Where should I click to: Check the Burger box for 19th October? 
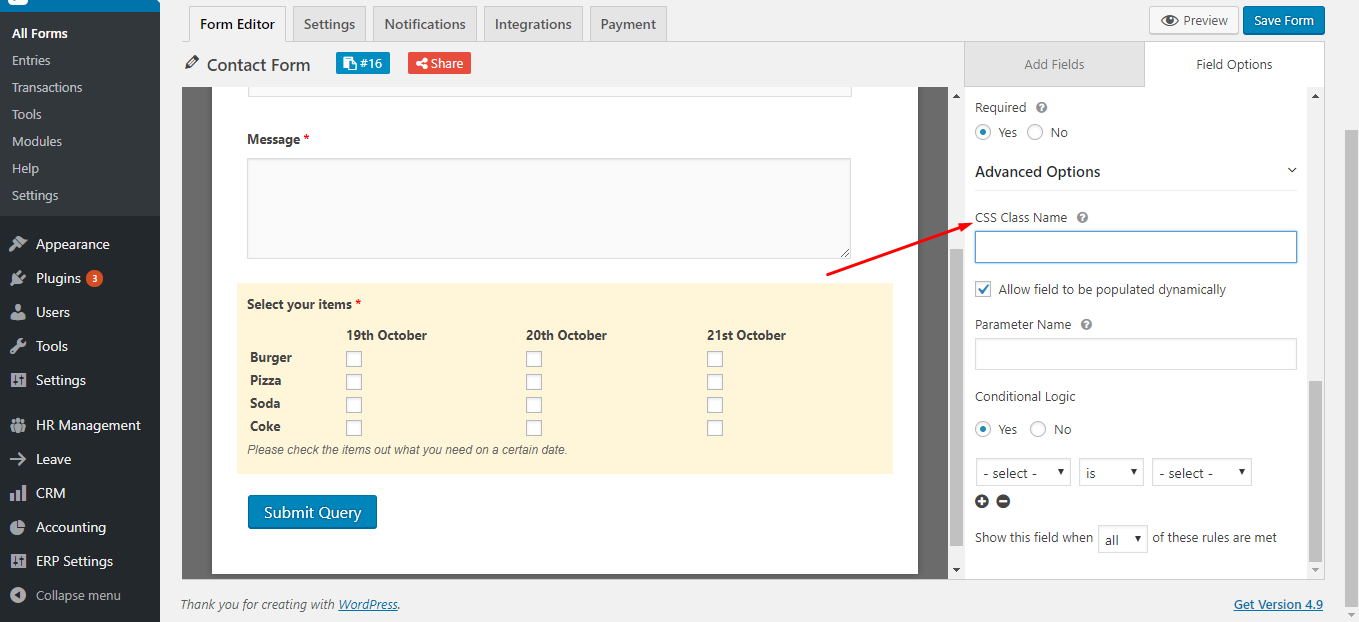click(x=353, y=358)
